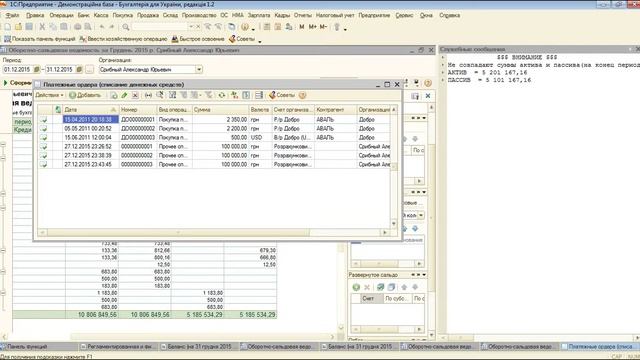This screenshot has height=360, width=640.
Task: Click the ПАССИВ = 5 101 167,16 message line
Action: [x=489, y=80]
